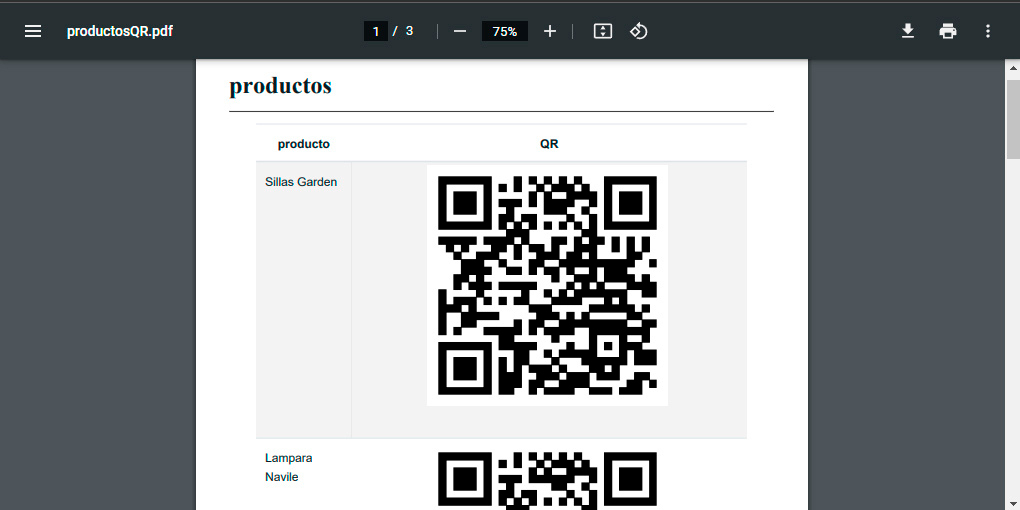Click the scrollbar up arrow
The width and height of the screenshot is (1020, 510).
1013,68
